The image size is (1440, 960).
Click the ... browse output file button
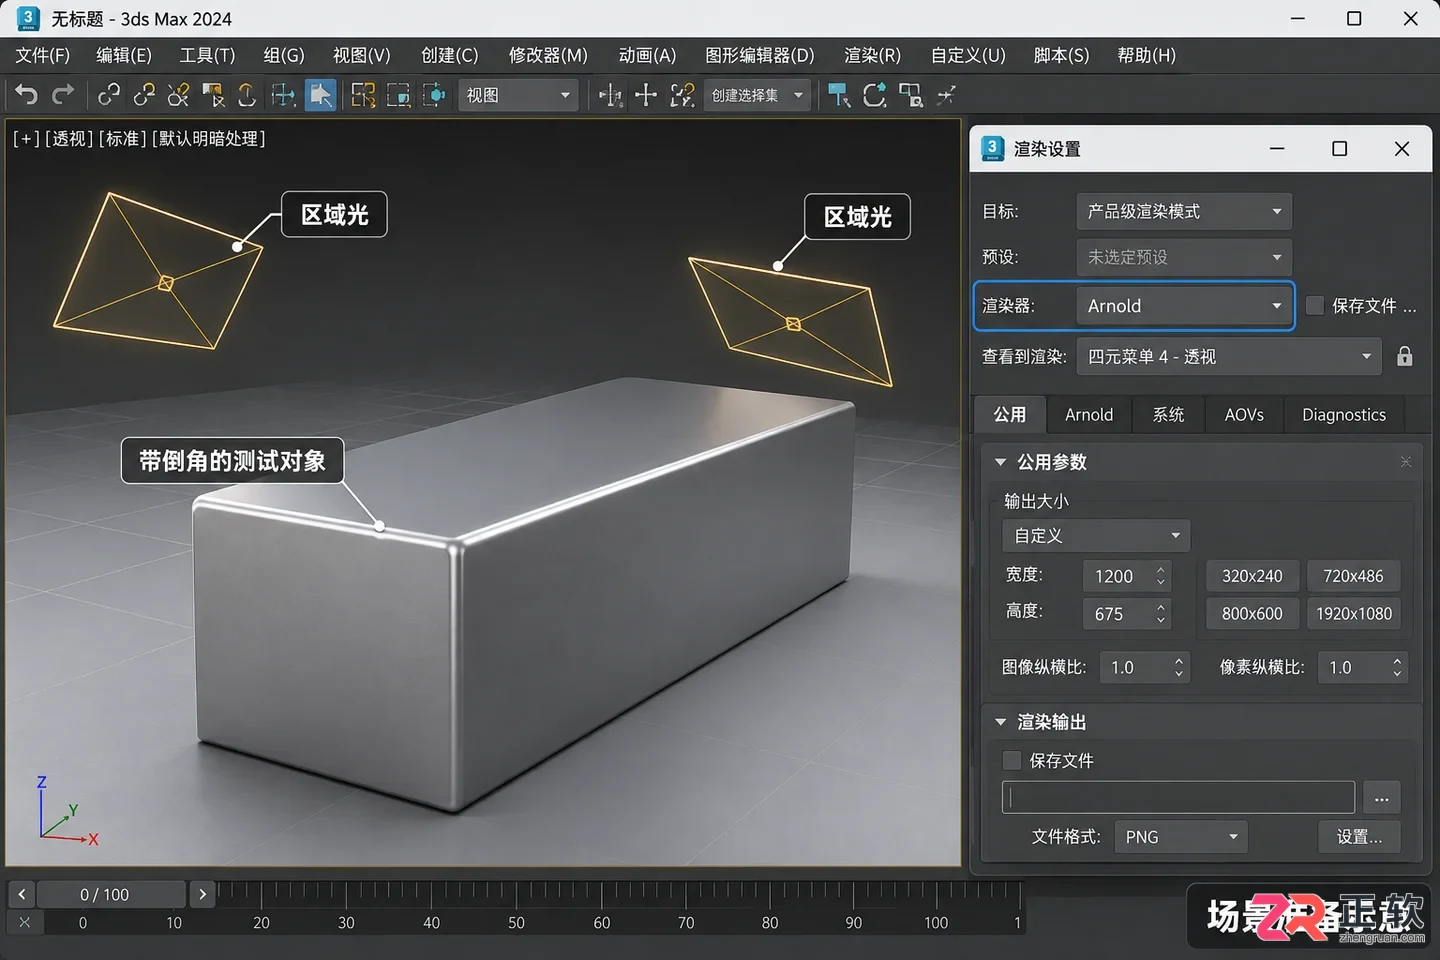[1381, 798]
